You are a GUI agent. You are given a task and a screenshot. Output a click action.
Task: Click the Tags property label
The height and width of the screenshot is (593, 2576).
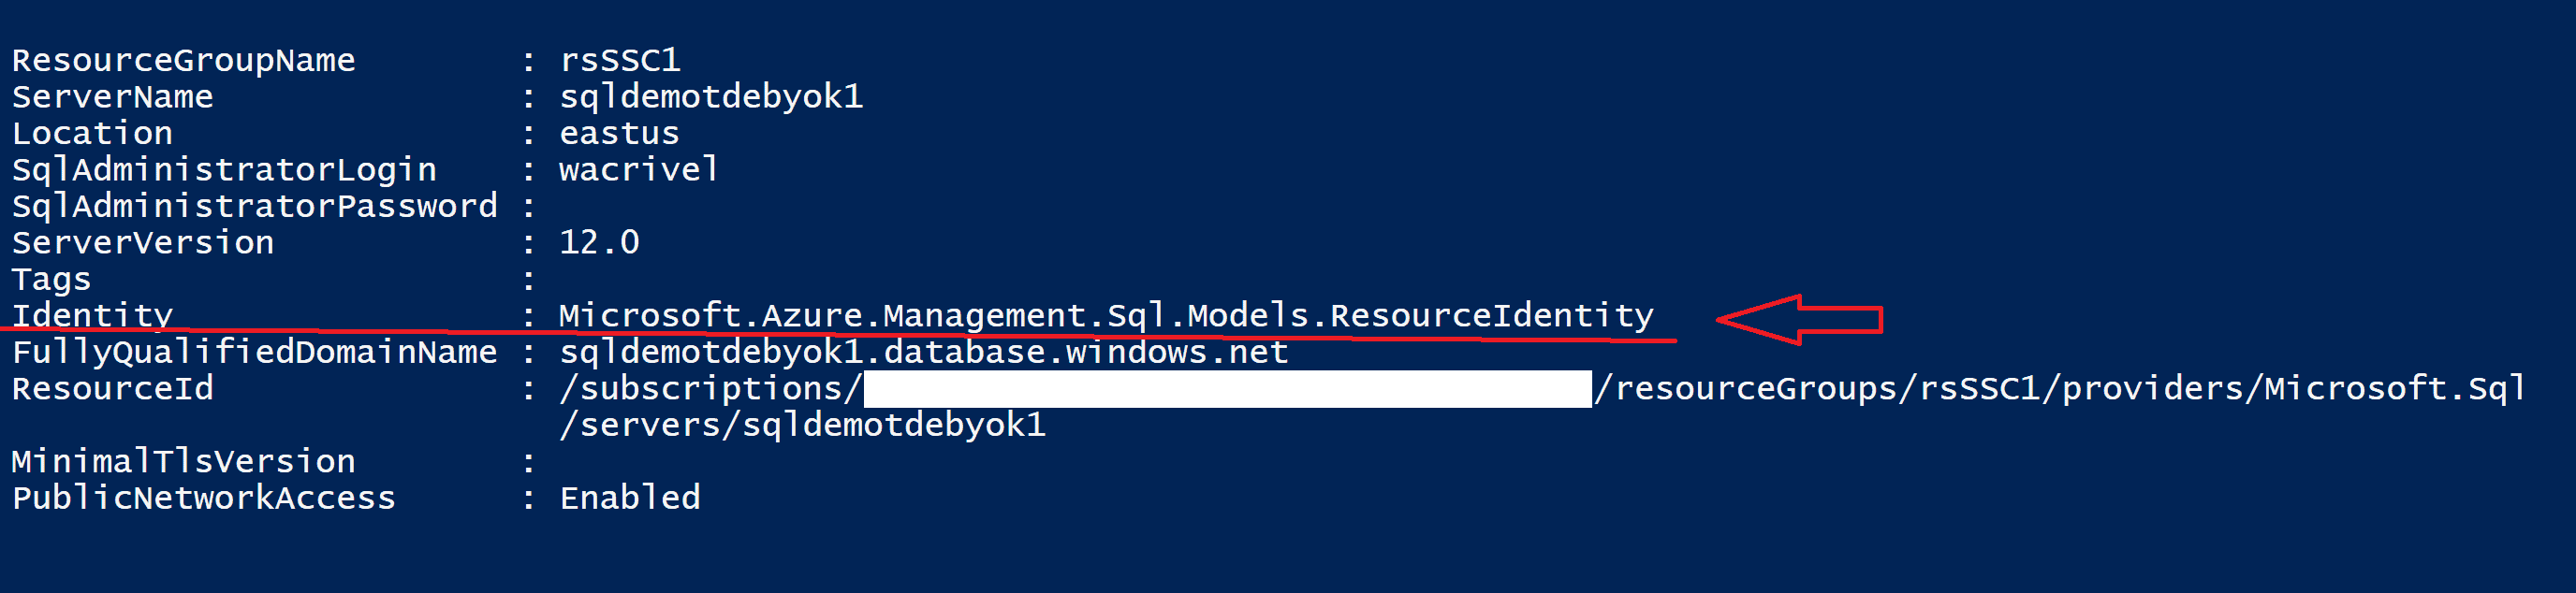(51, 280)
